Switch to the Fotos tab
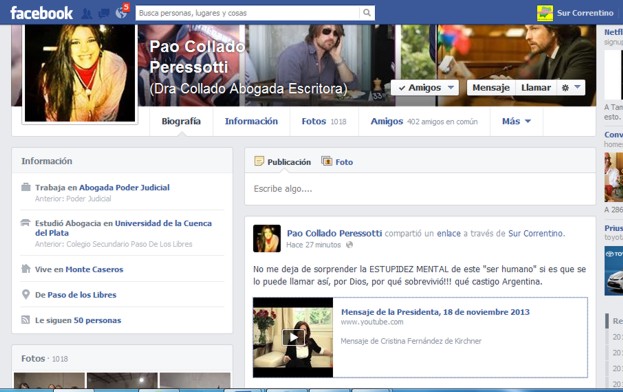 324,122
